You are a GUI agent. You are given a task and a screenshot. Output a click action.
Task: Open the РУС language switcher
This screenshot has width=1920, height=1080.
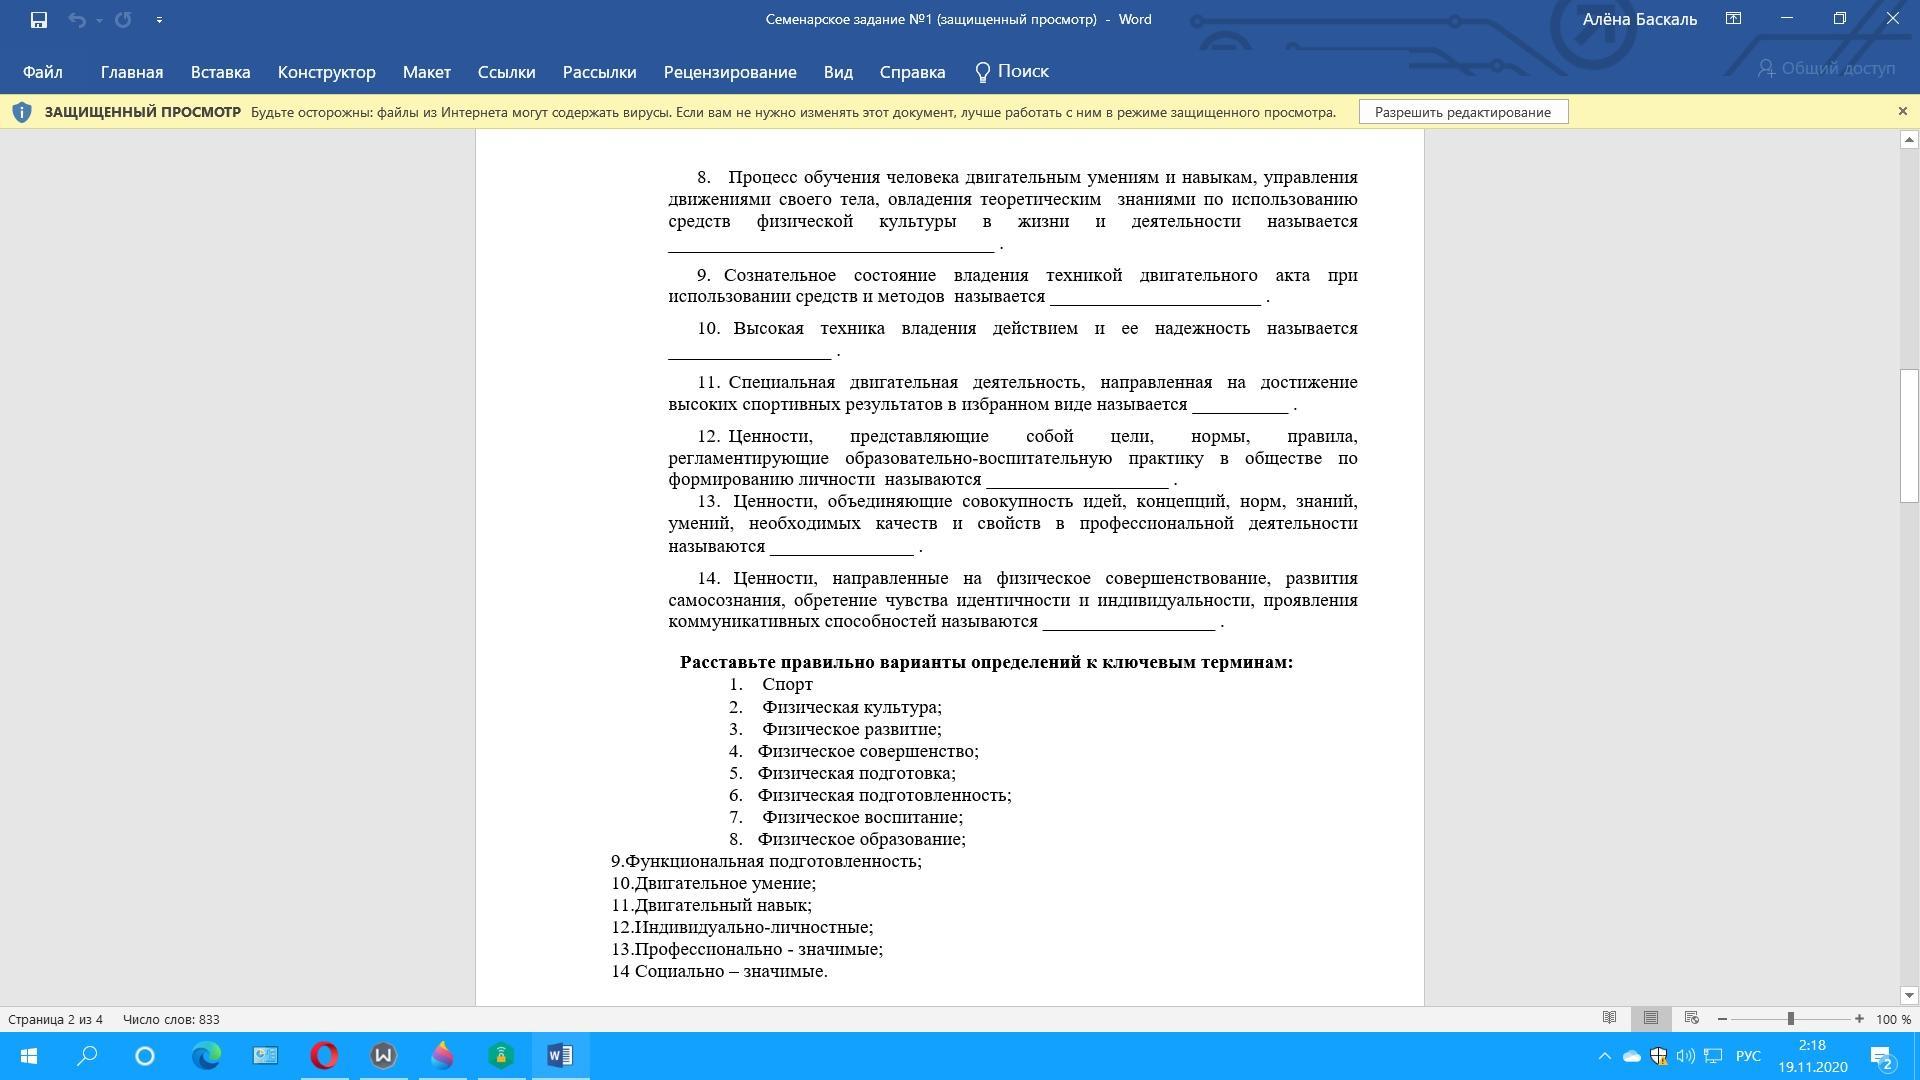point(1748,1056)
